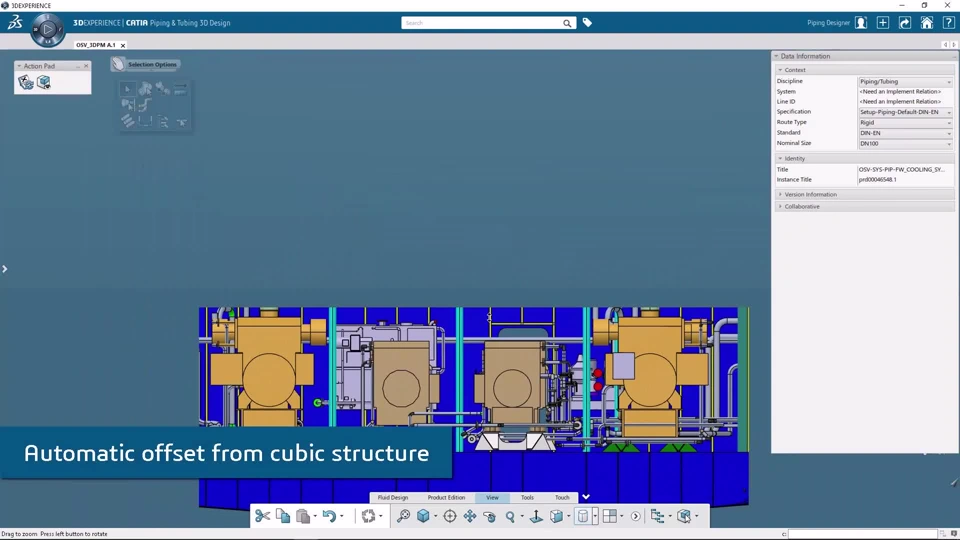Image resolution: width=960 pixels, height=540 pixels.
Task: Select the Pan four-arrow icon
Action: (470, 516)
